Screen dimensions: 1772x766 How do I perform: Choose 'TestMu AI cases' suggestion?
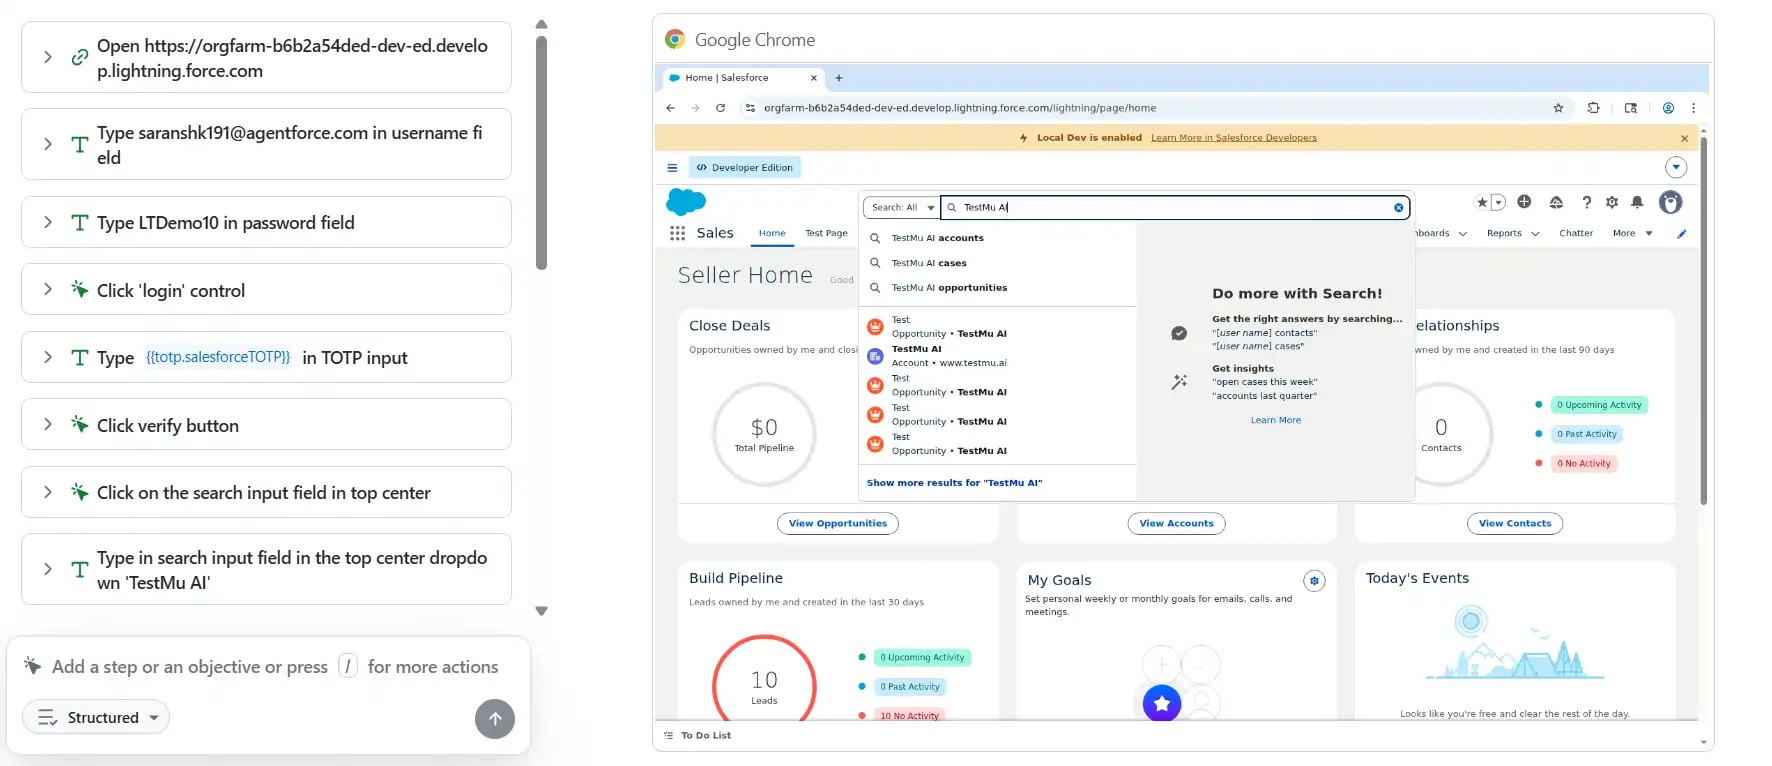tap(998, 263)
